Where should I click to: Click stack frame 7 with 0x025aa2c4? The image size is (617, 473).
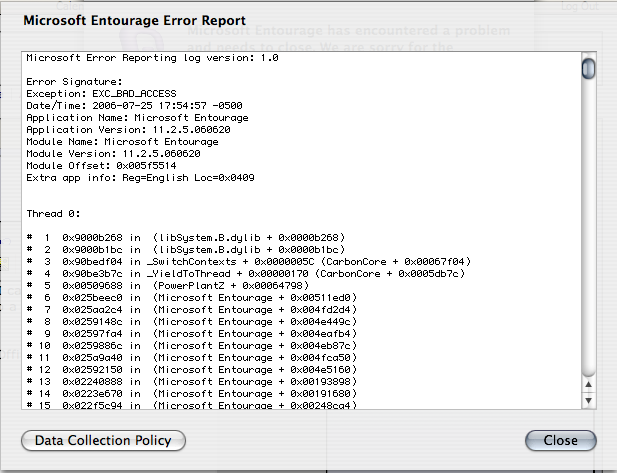pos(192,310)
